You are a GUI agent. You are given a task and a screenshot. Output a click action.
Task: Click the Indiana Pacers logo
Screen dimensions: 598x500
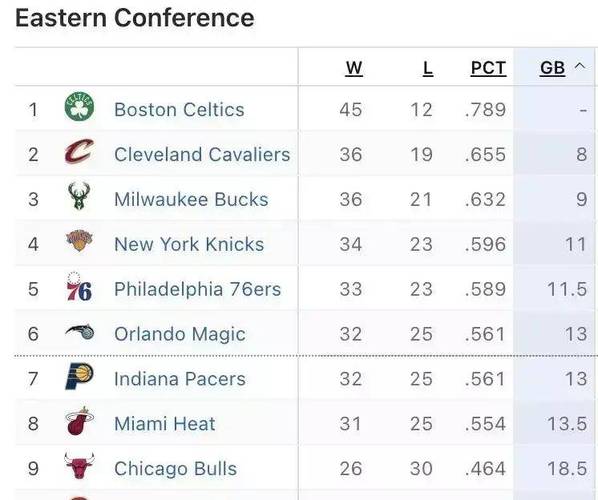(79, 376)
